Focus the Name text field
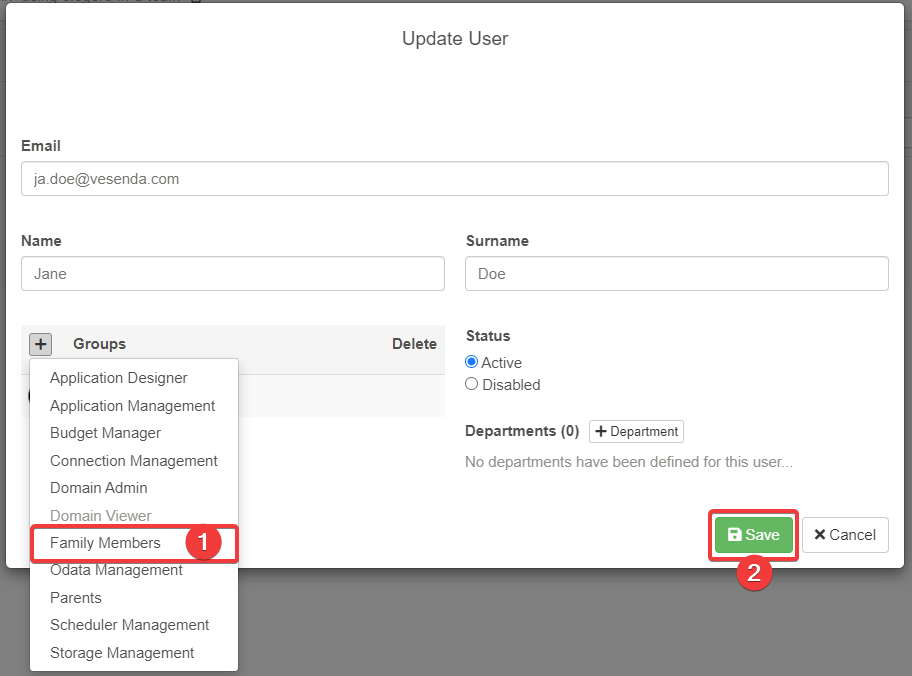This screenshot has width=912, height=676. click(232, 273)
